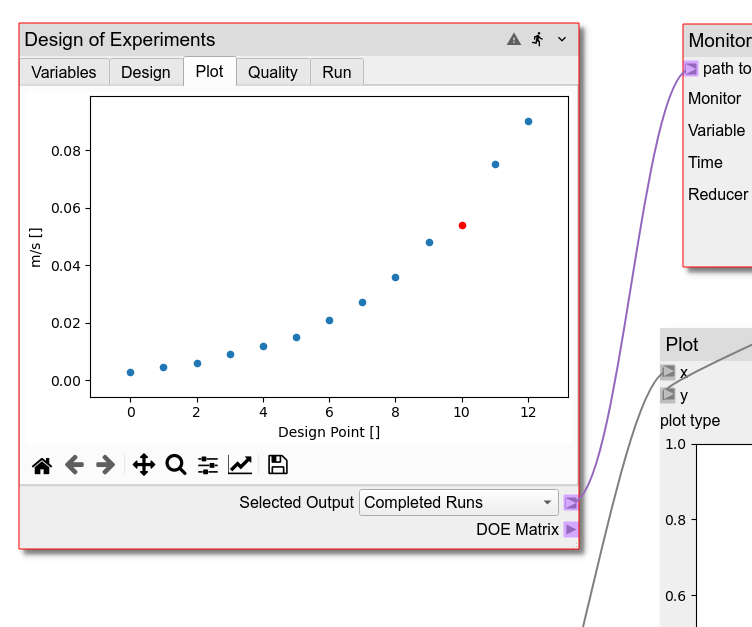Activate the zoom magnifier tool

click(176, 465)
